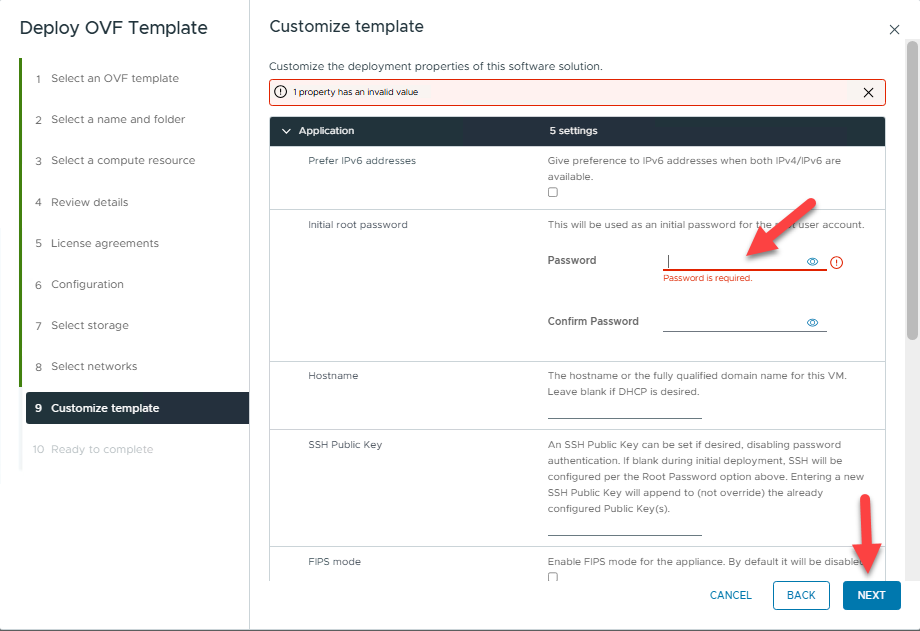Navigate to step 7 Select storage

(89, 325)
